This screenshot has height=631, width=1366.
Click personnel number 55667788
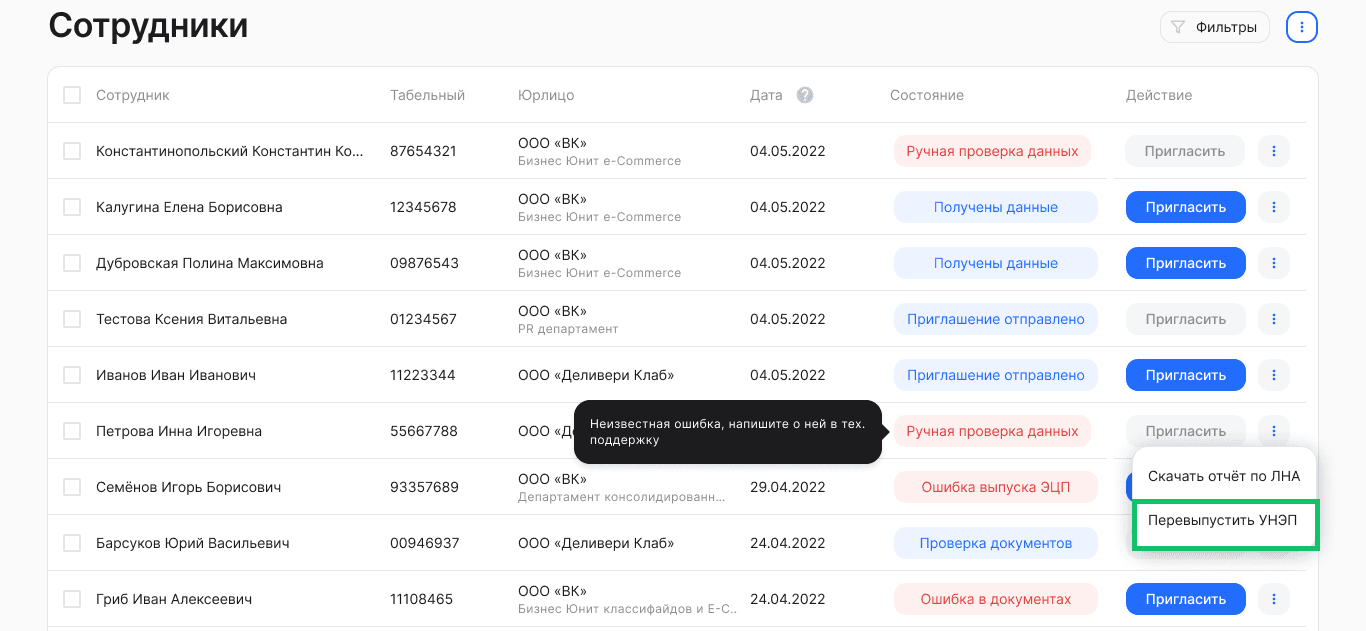click(424, 431)
